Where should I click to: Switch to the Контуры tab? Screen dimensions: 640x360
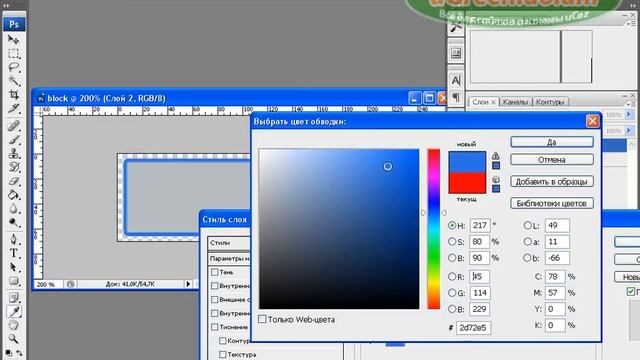[x=550, y=102]
